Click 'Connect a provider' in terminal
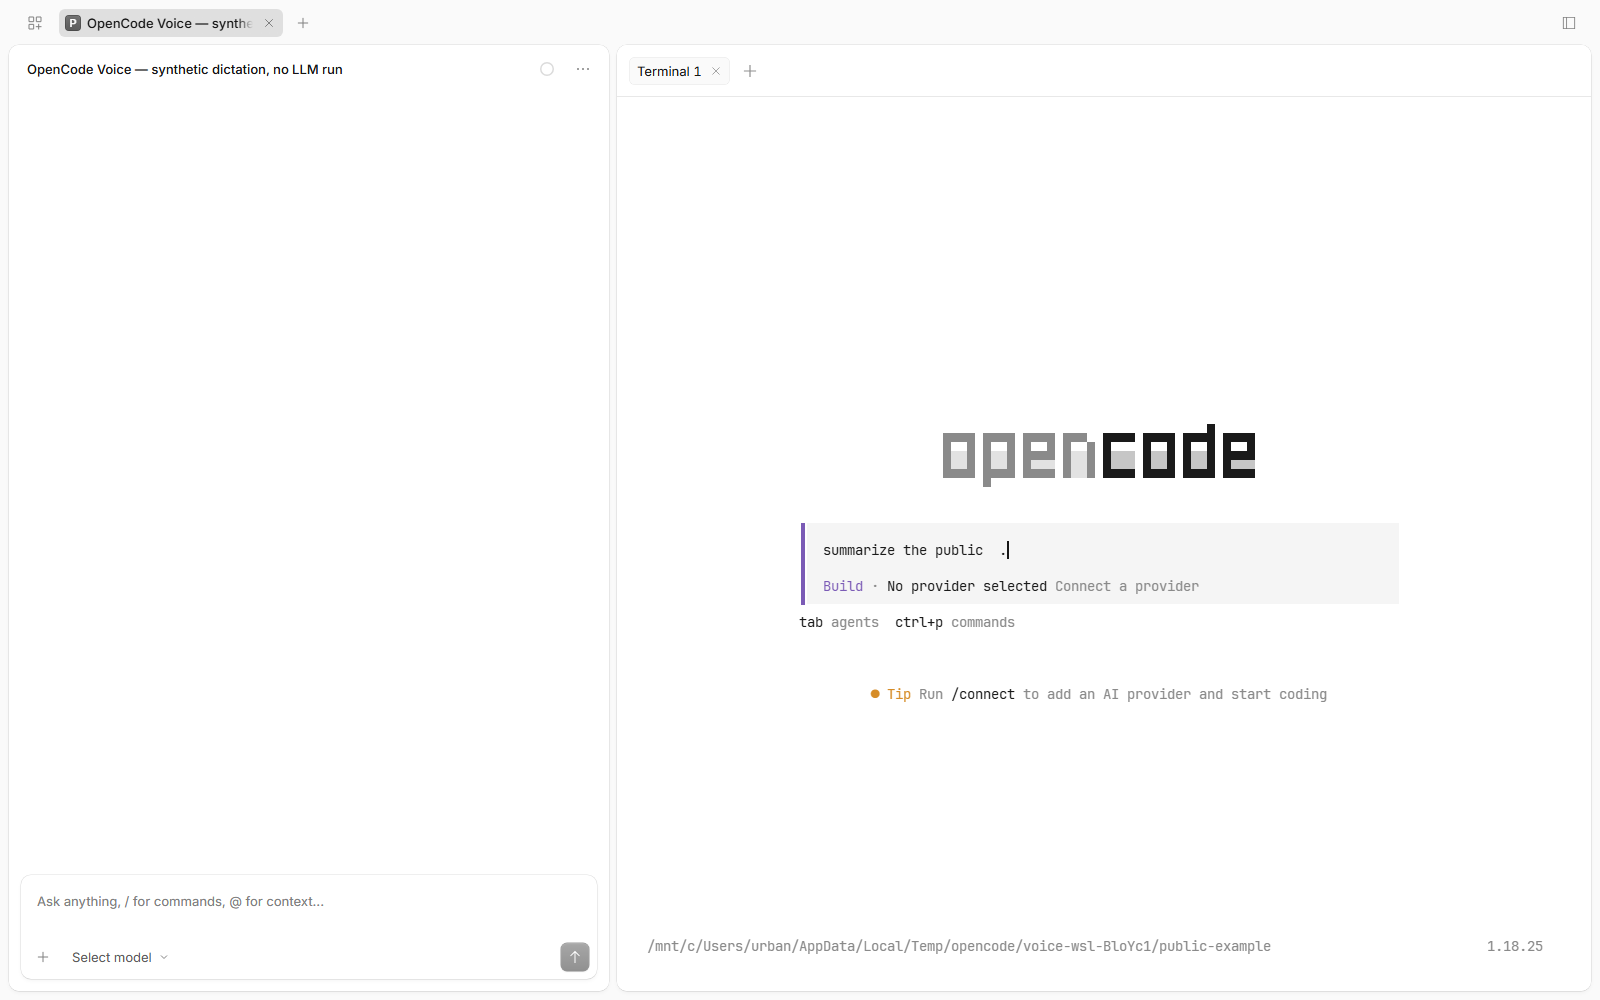 coord(1127,586)
